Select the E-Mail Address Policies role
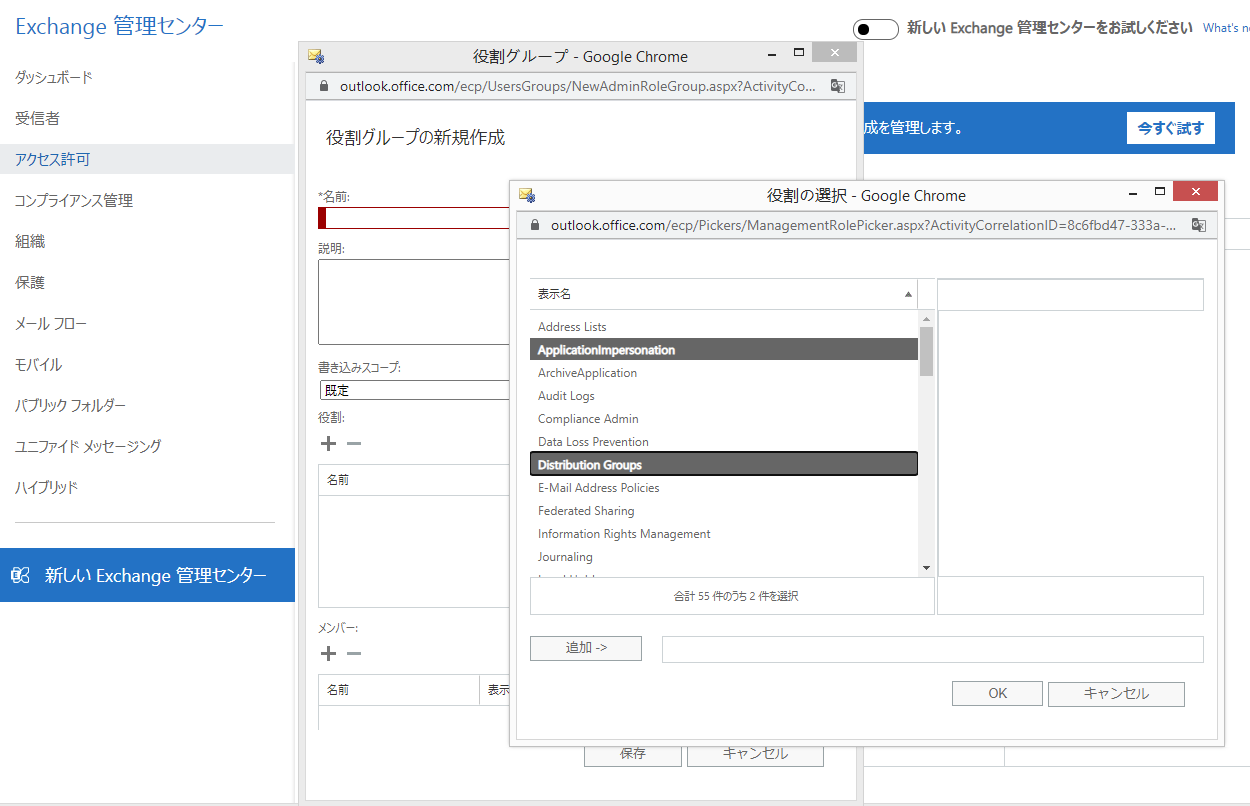This screenshot has height=806, width=1250. point(724,488)
